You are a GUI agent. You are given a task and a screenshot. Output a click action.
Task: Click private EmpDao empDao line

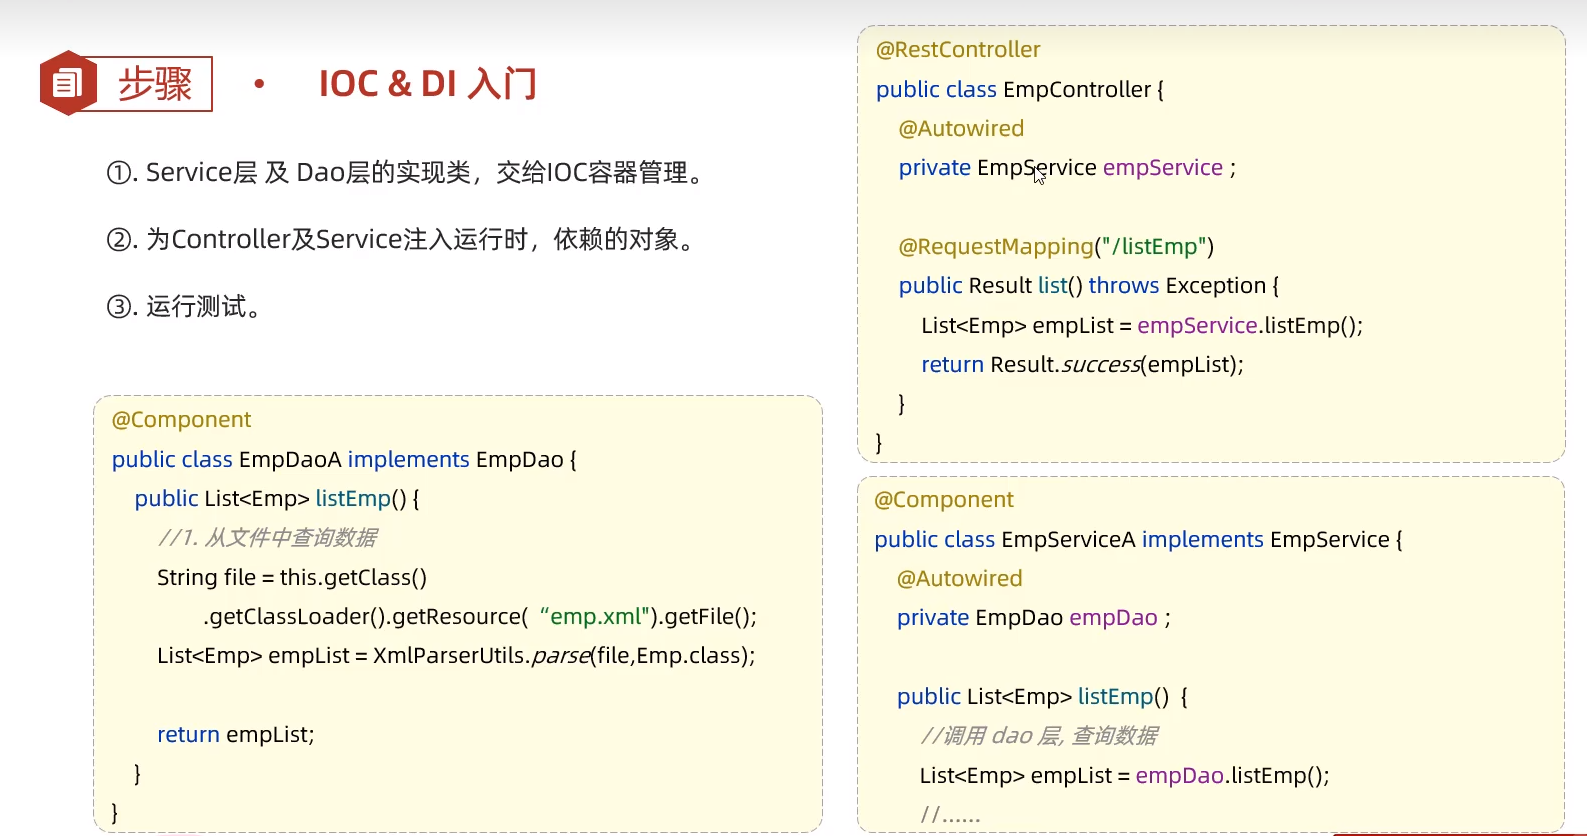tap(1034, 618)
